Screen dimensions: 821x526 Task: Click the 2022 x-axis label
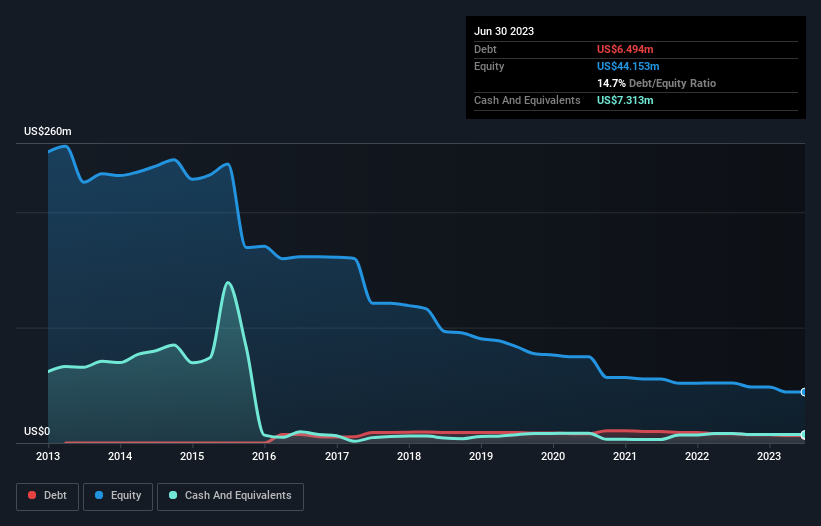(697, 456)
